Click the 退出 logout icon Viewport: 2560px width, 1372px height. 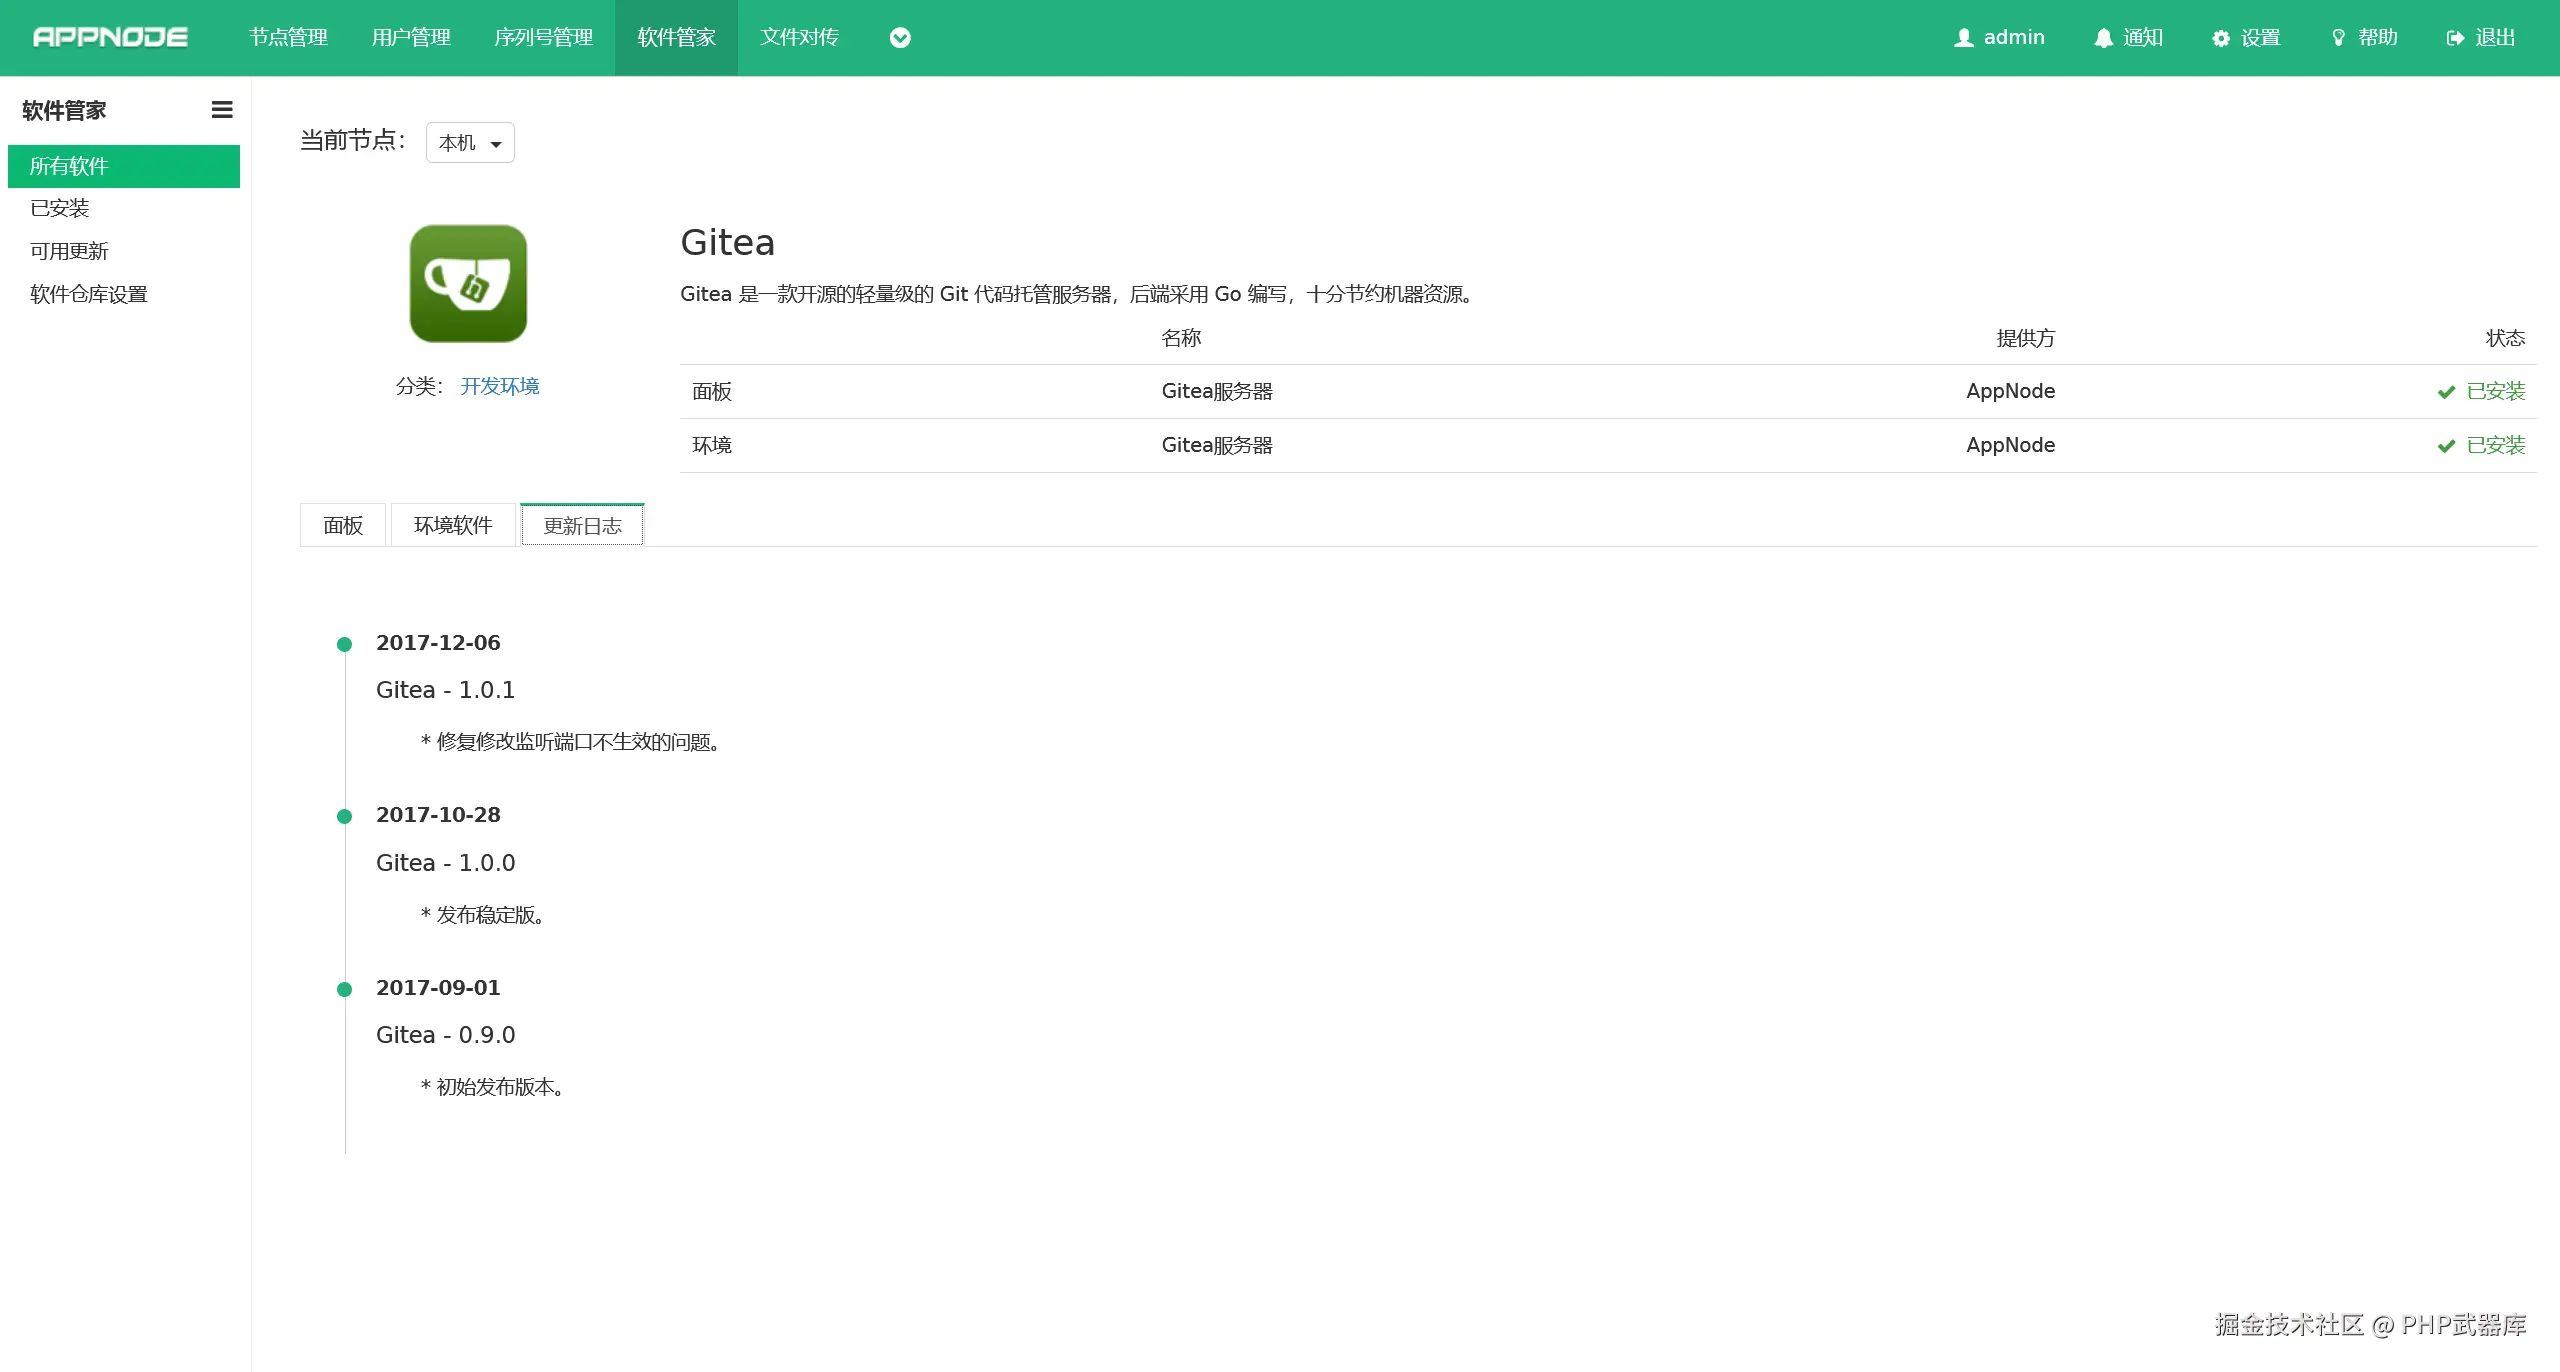(2455, 38)
